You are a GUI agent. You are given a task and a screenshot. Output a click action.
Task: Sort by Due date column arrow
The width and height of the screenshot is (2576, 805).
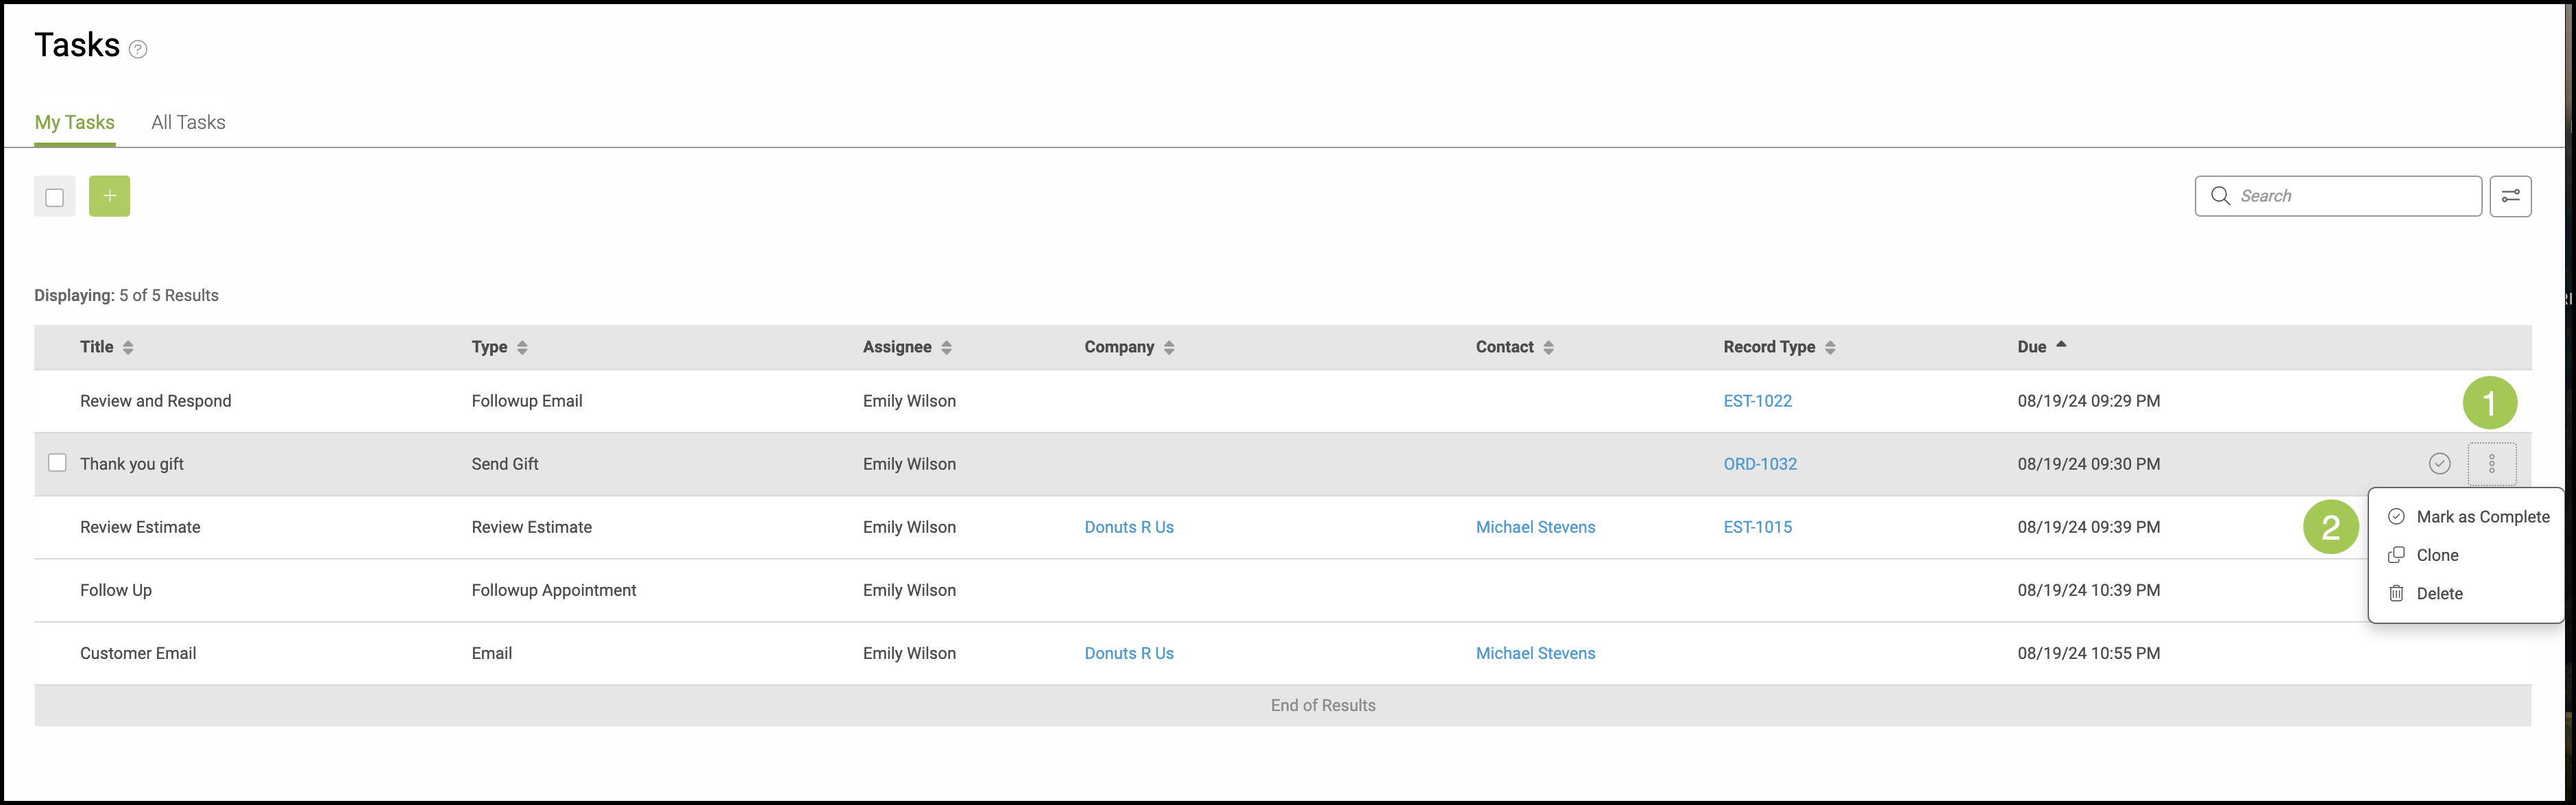coord(2061,345)
